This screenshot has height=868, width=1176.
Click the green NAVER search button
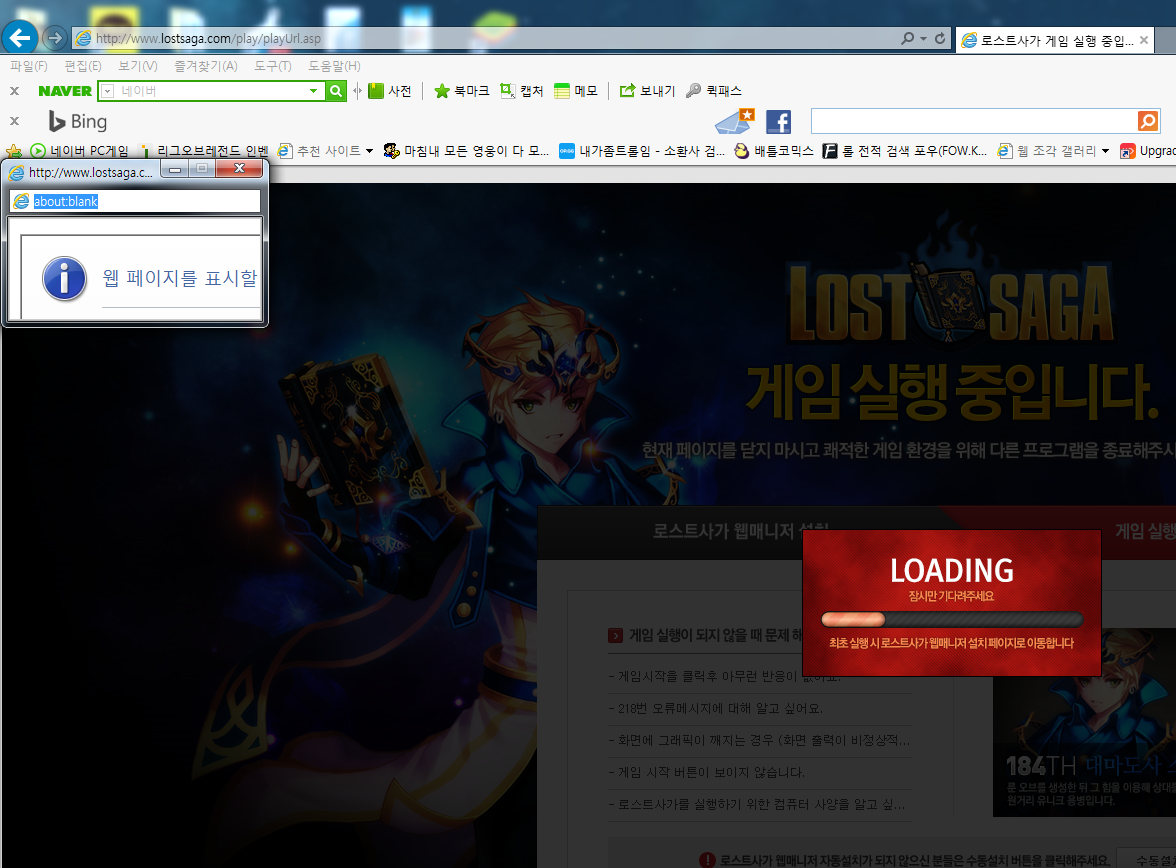tap(336, 91)
